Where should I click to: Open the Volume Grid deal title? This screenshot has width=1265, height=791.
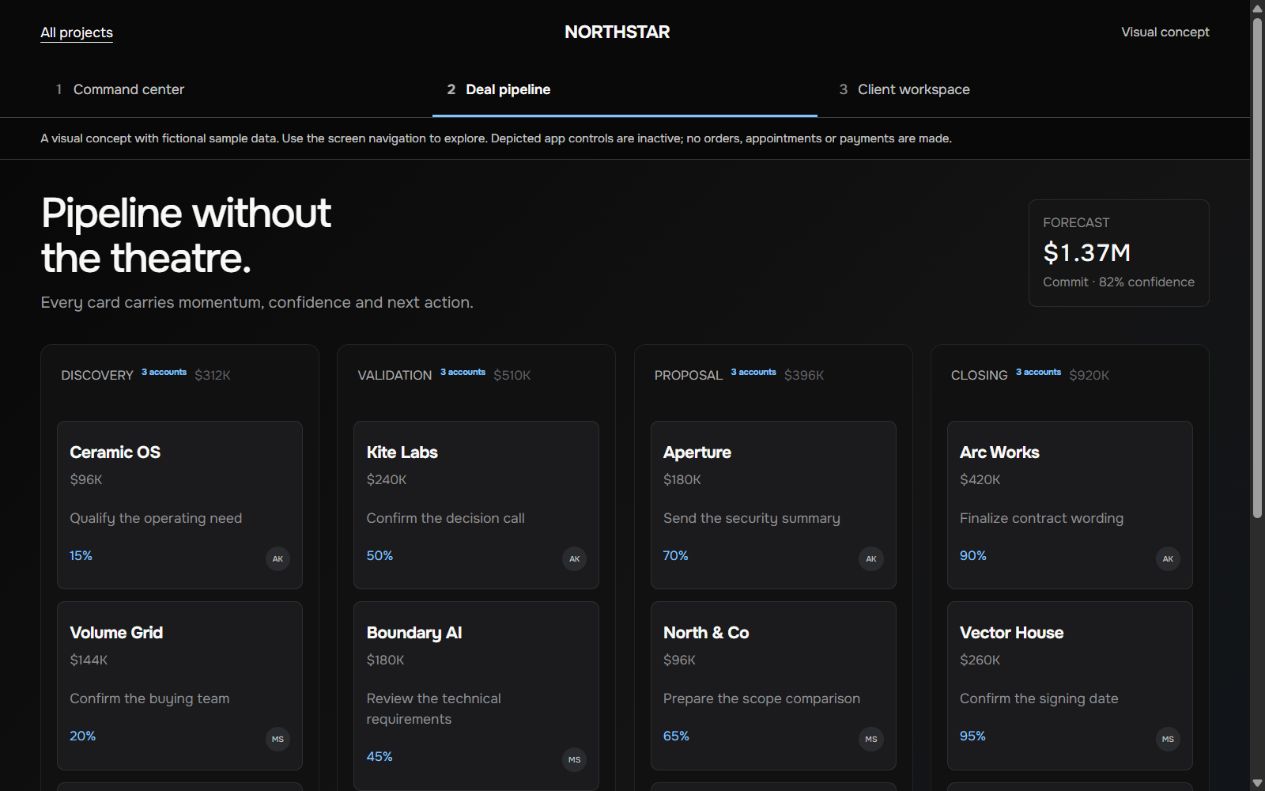click(116, 632)
